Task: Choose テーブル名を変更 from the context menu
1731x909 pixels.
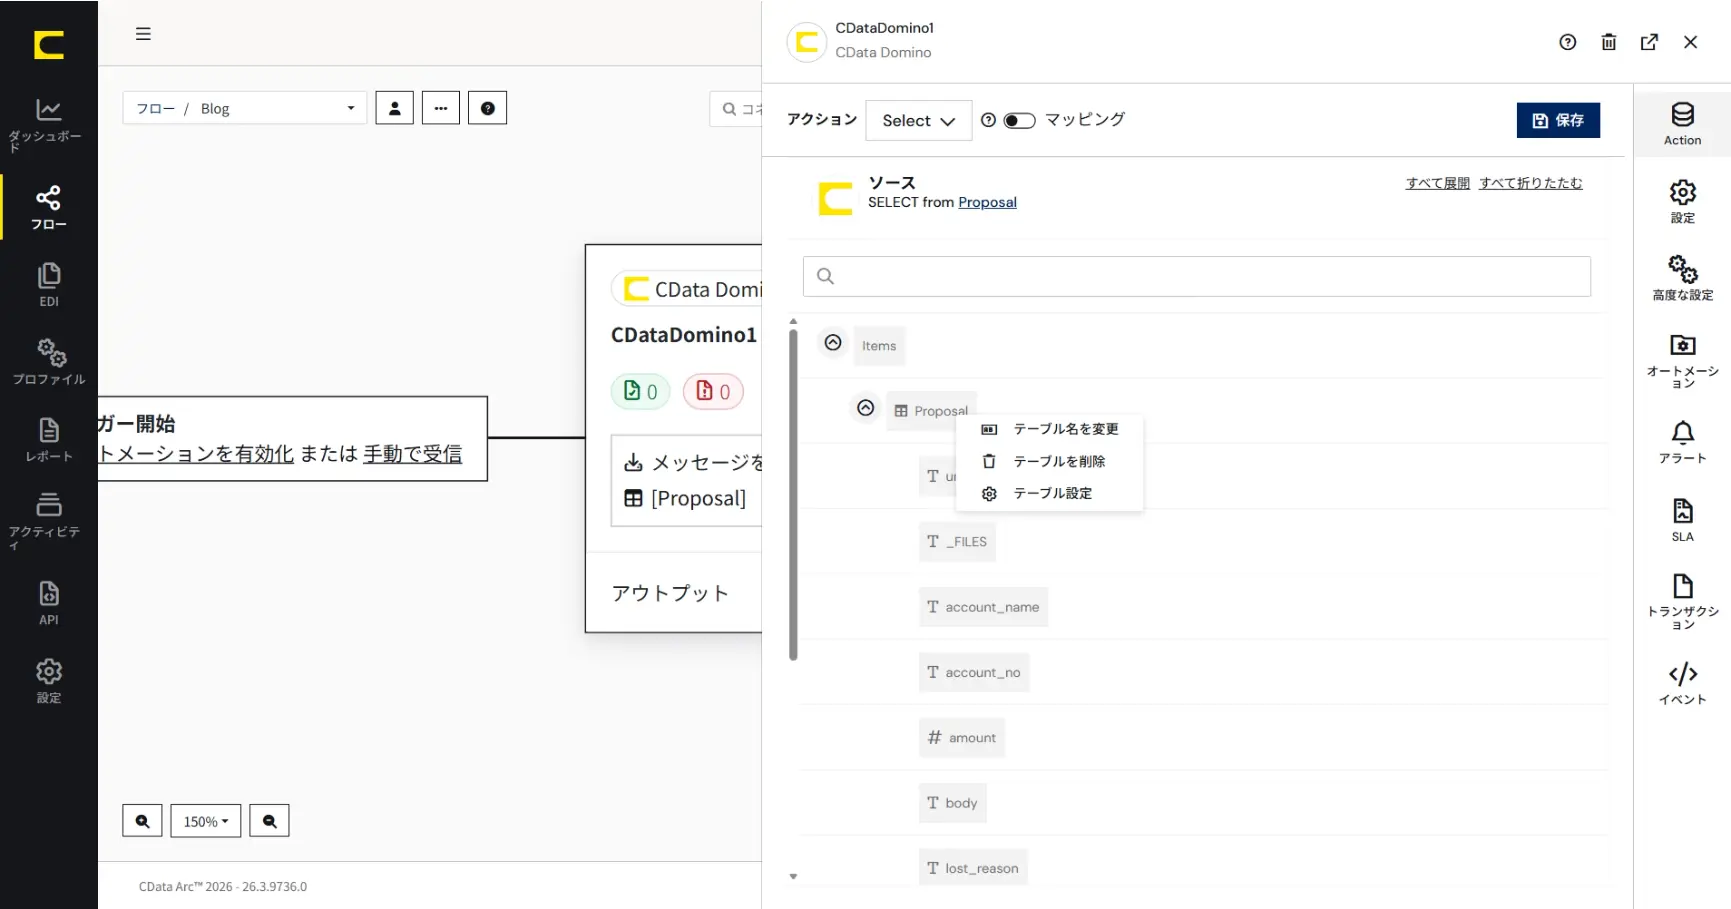Action: pos(1049,429)
